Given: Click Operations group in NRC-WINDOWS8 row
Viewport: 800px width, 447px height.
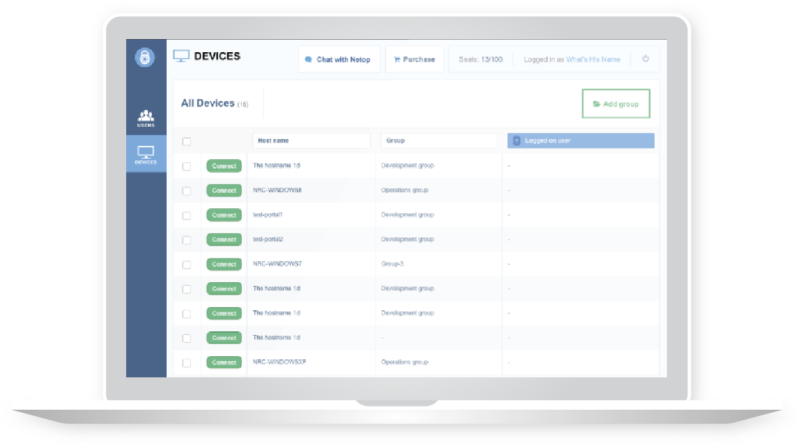Looking at the screenshot, I should tap(405, 190).
